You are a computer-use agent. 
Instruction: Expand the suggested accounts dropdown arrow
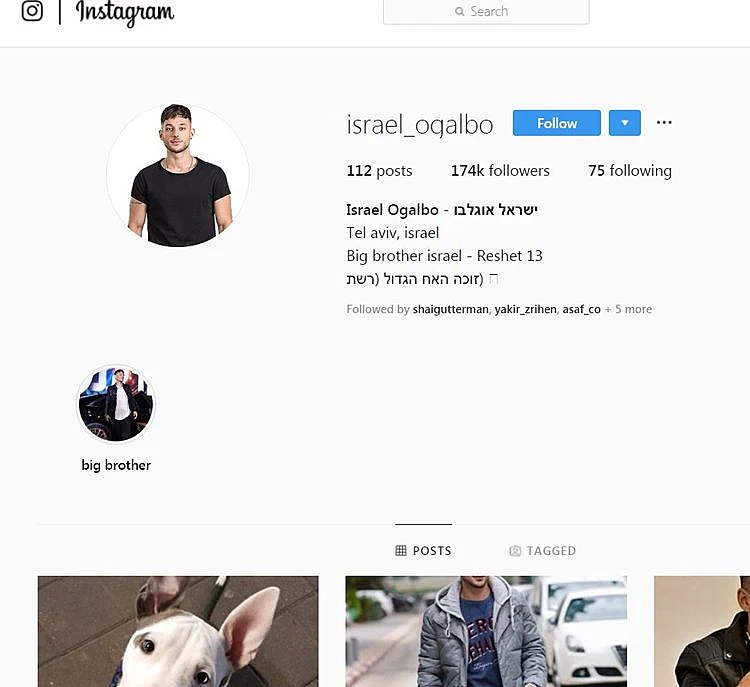[x=625, y=123]
